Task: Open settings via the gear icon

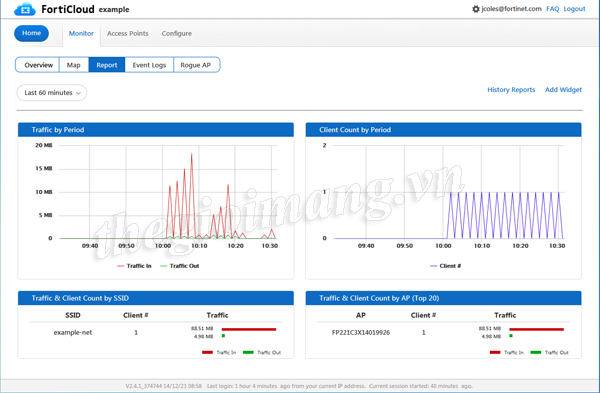Action: click(x=476, y=9)
